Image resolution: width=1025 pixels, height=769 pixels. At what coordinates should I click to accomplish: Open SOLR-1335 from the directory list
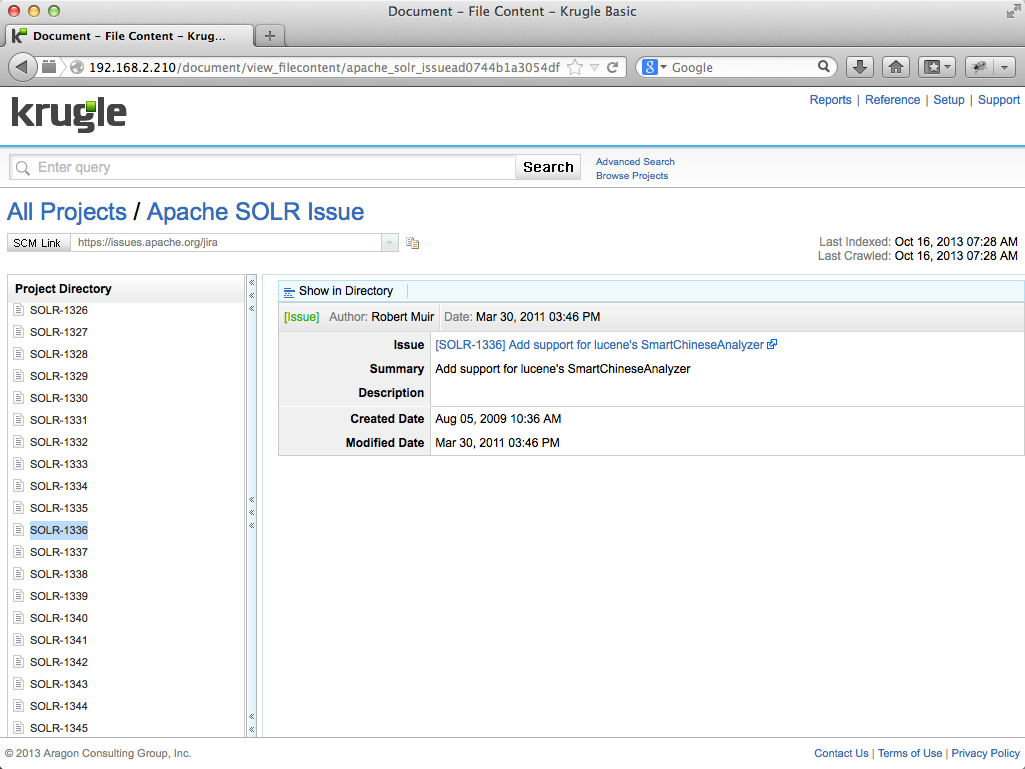tap(59, 508)
